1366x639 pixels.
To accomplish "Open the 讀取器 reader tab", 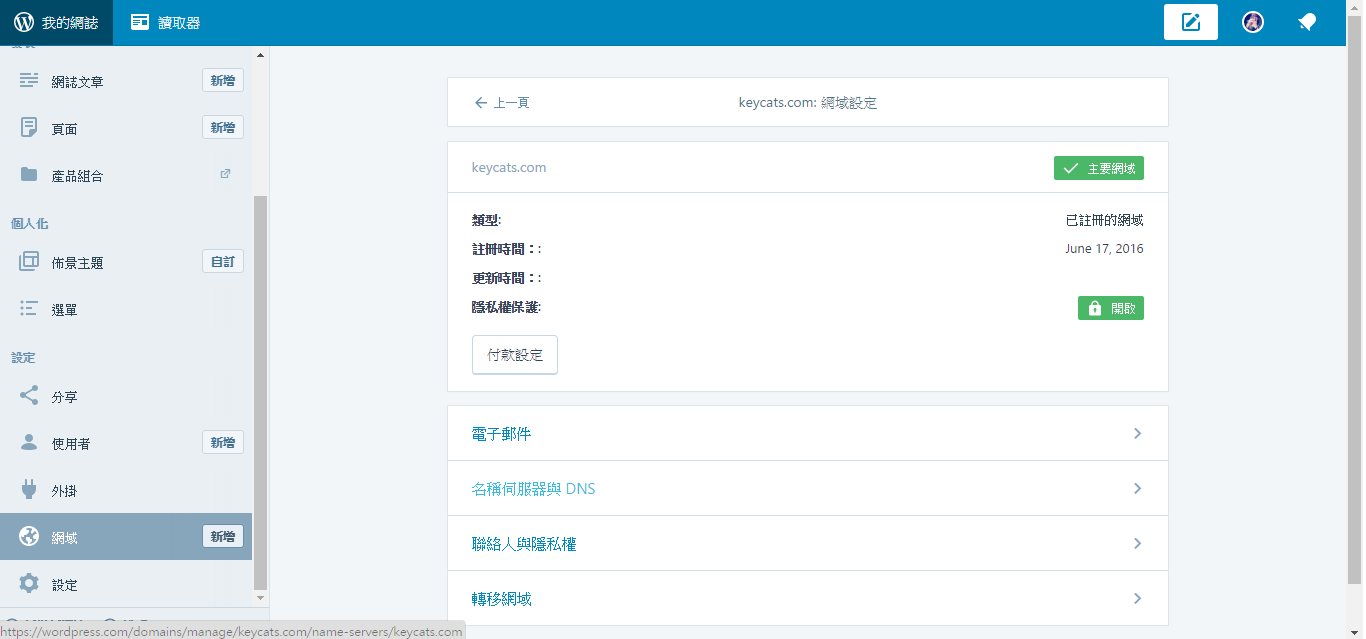I will coord(165,22).
